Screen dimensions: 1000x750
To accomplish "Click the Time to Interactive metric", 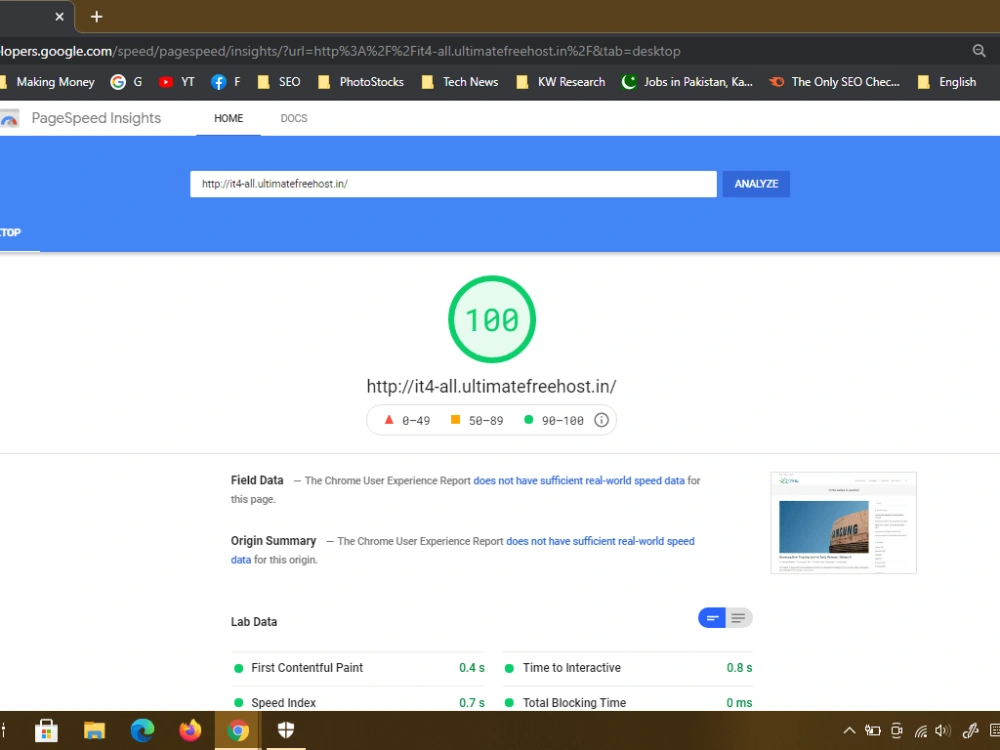I will pos(628,668).
